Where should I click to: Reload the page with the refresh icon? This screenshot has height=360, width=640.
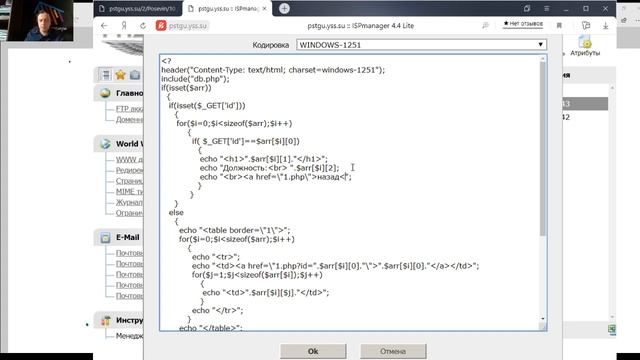[143, 26]
